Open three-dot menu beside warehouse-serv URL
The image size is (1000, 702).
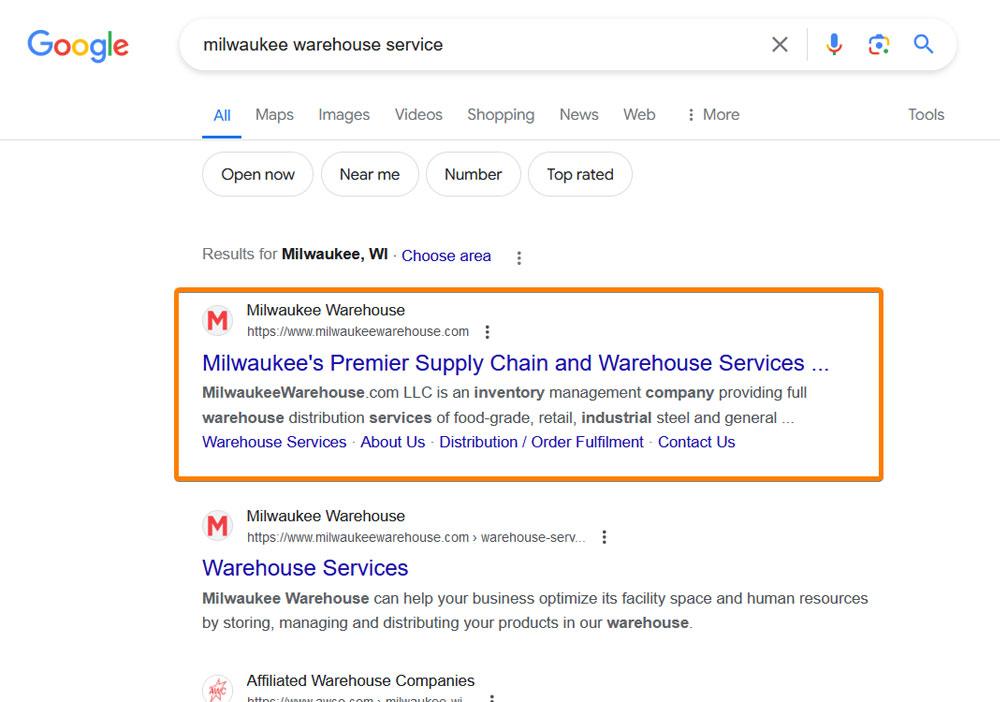[604, 537]
